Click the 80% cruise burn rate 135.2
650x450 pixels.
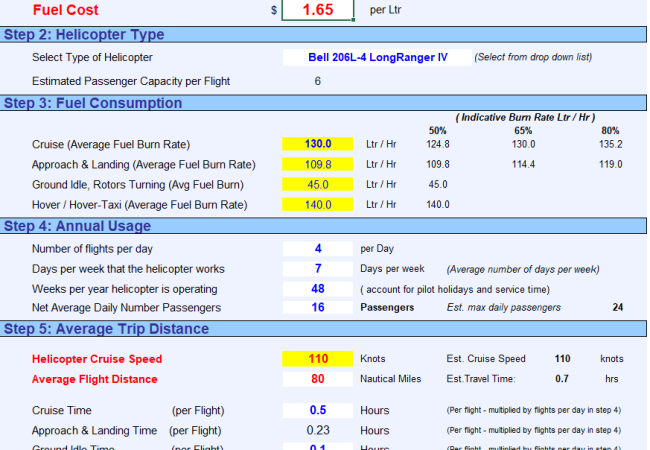tap(610, 144)
